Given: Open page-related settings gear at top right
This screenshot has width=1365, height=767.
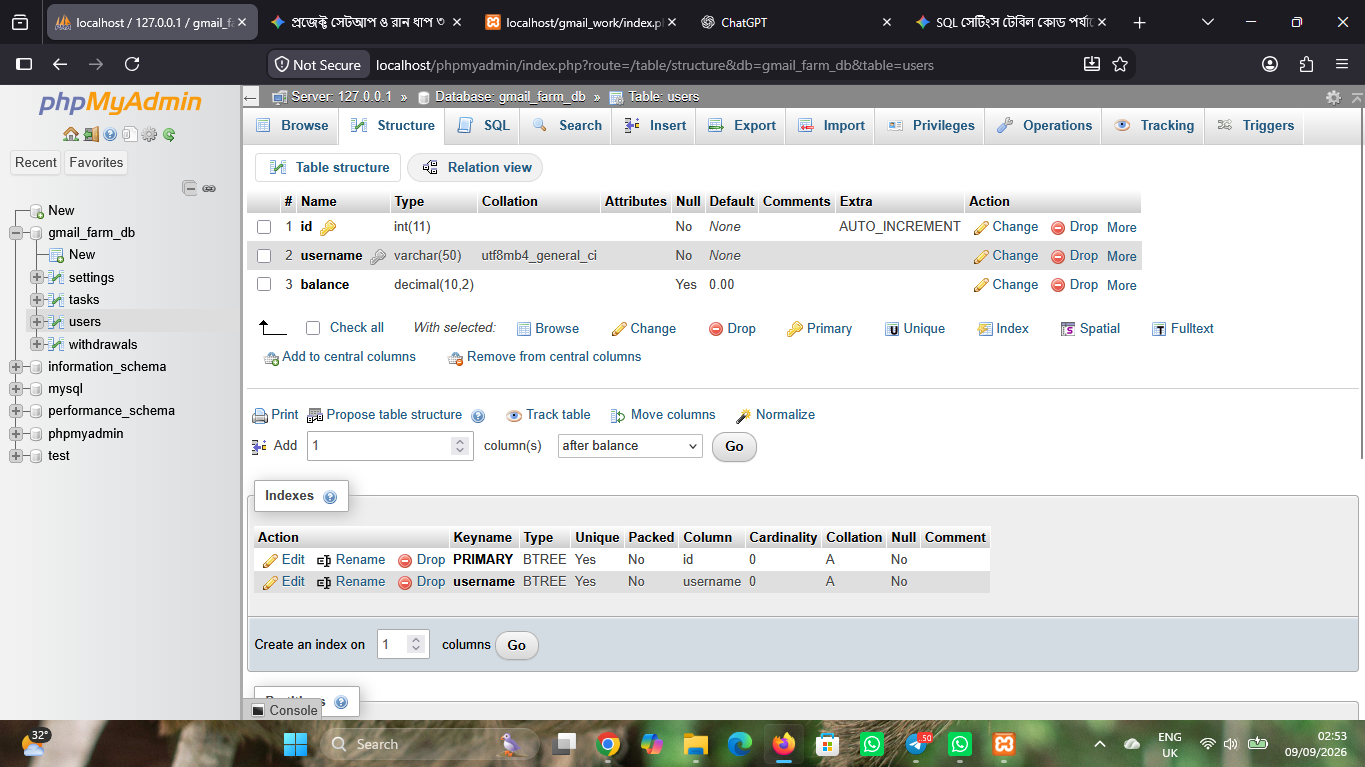Looking at the screenshot, I should click(x=1333, y=97).
